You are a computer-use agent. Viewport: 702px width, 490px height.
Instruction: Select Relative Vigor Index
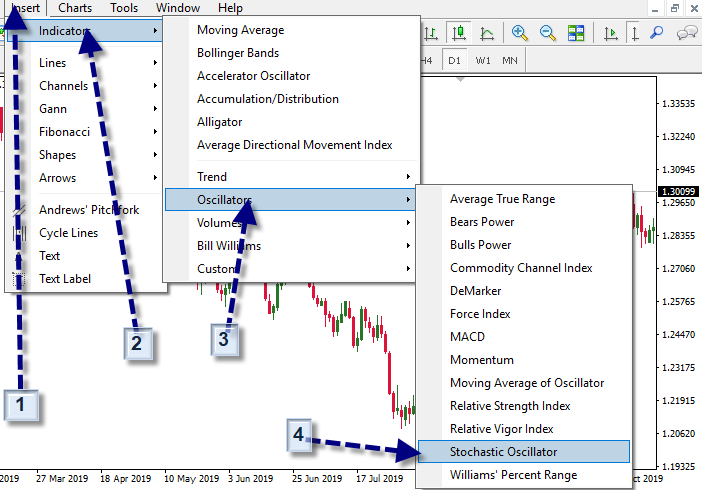click(x=523, y=429)
